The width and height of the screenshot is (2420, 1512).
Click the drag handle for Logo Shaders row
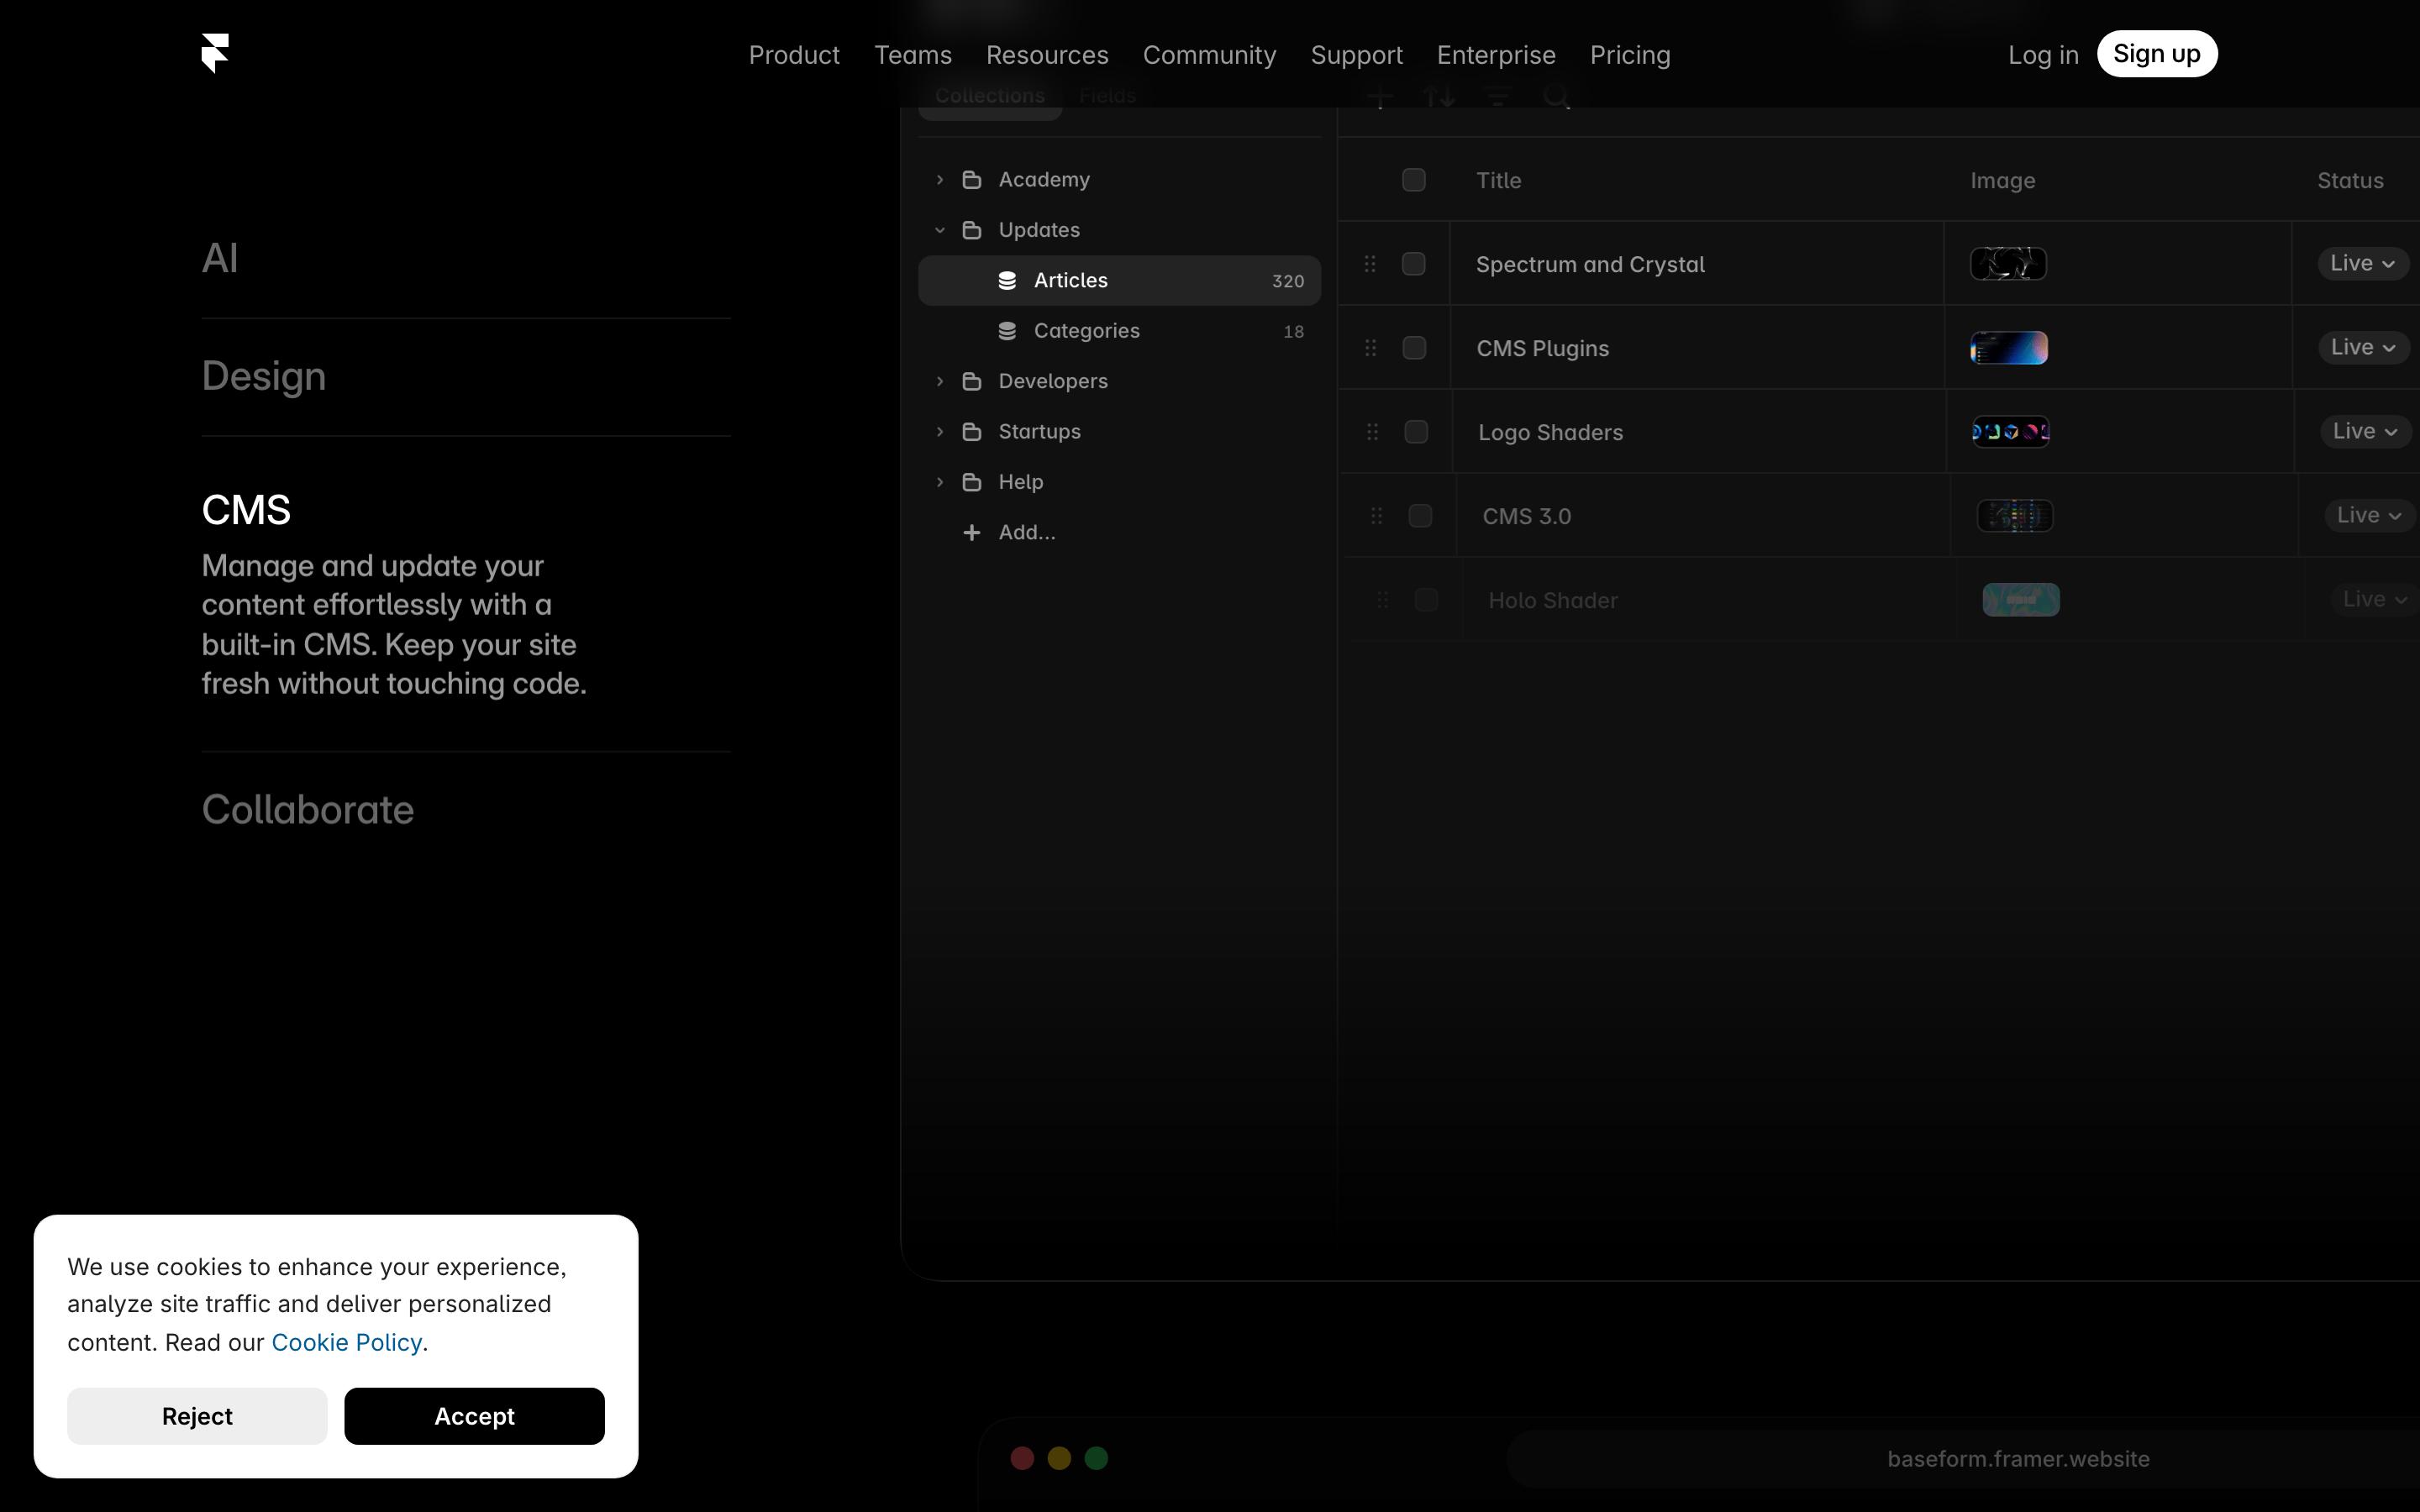pos(1373,432)
